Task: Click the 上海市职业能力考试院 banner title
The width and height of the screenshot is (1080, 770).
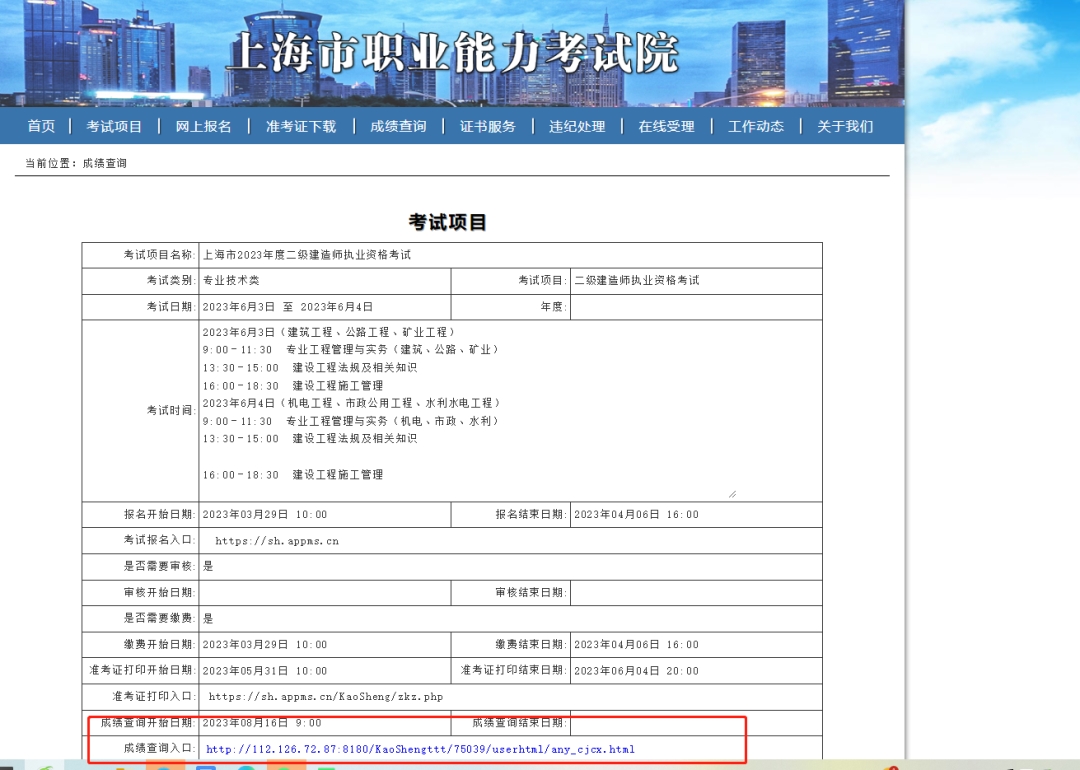Action: (453, 52)
